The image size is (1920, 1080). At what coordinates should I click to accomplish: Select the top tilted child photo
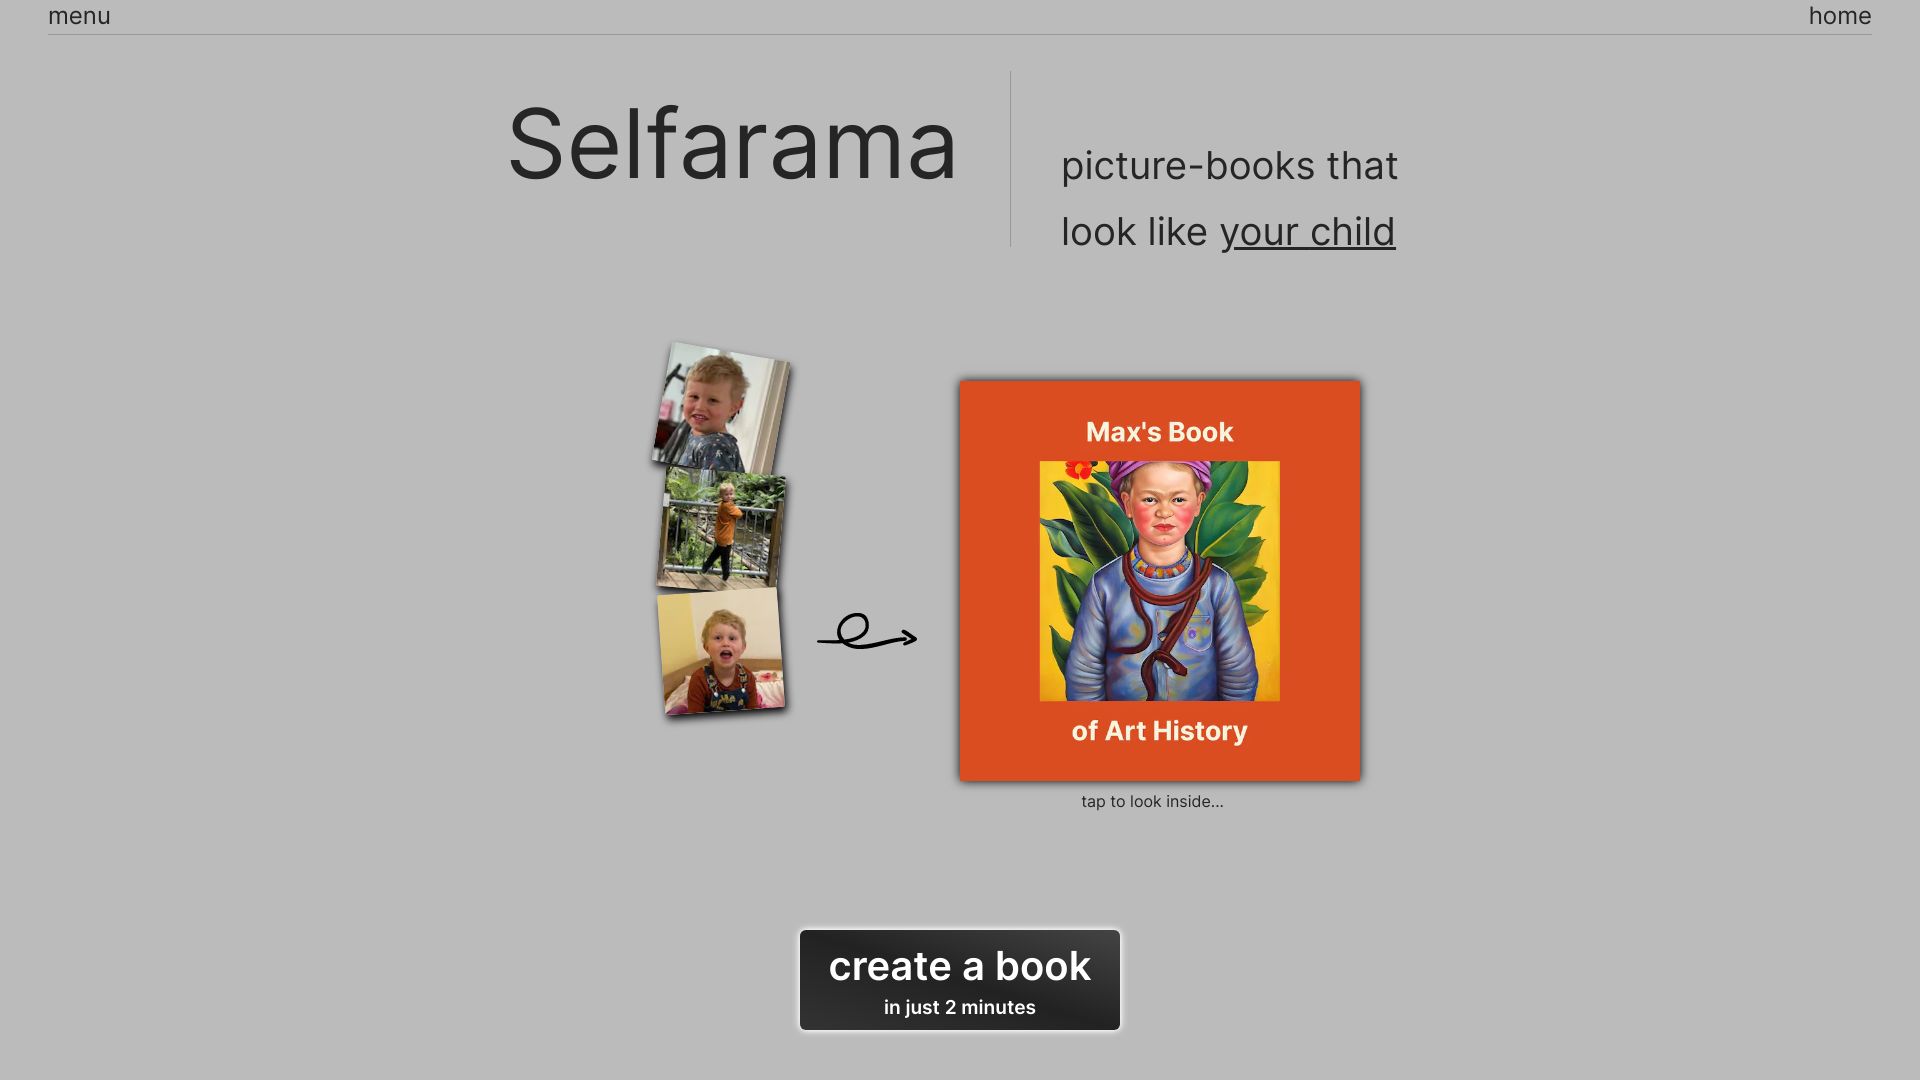(x=721, y=408)
